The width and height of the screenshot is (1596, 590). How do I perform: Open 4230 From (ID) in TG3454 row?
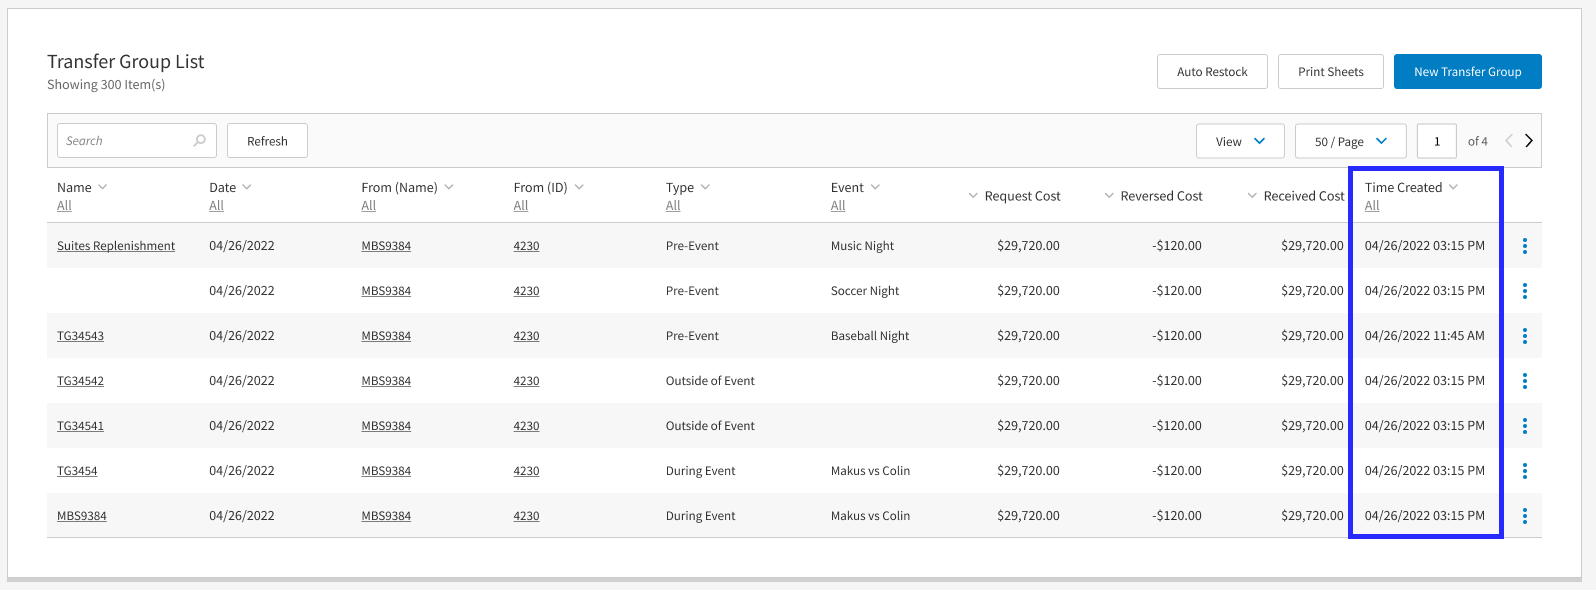(526, 471)
